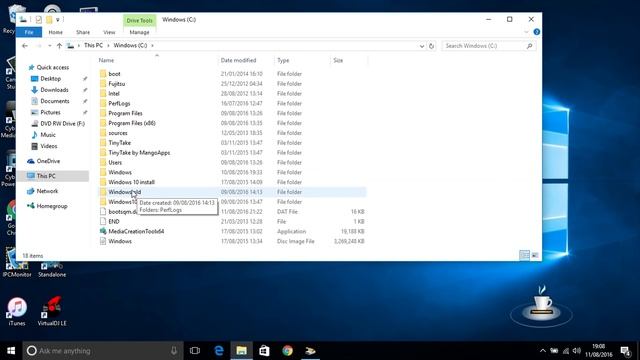Viewport: 640px width, 360px height.
Task: Select the TinyTake folder
Action: (120, 143)
